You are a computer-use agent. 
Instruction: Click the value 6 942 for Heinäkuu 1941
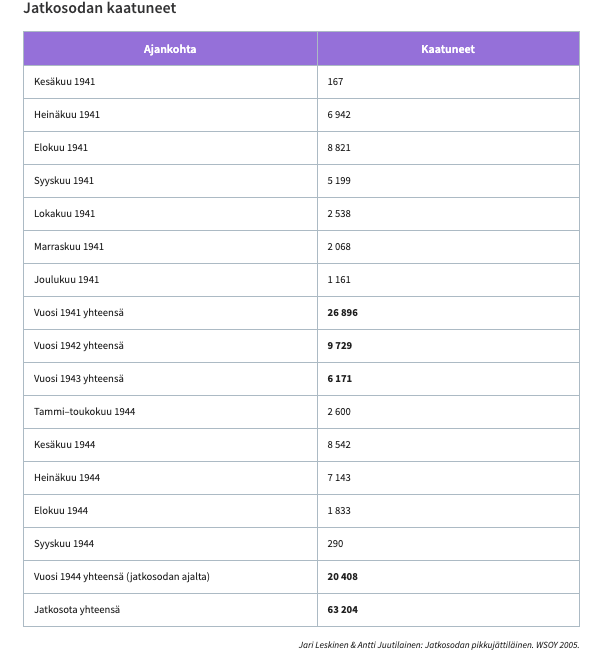339,115
